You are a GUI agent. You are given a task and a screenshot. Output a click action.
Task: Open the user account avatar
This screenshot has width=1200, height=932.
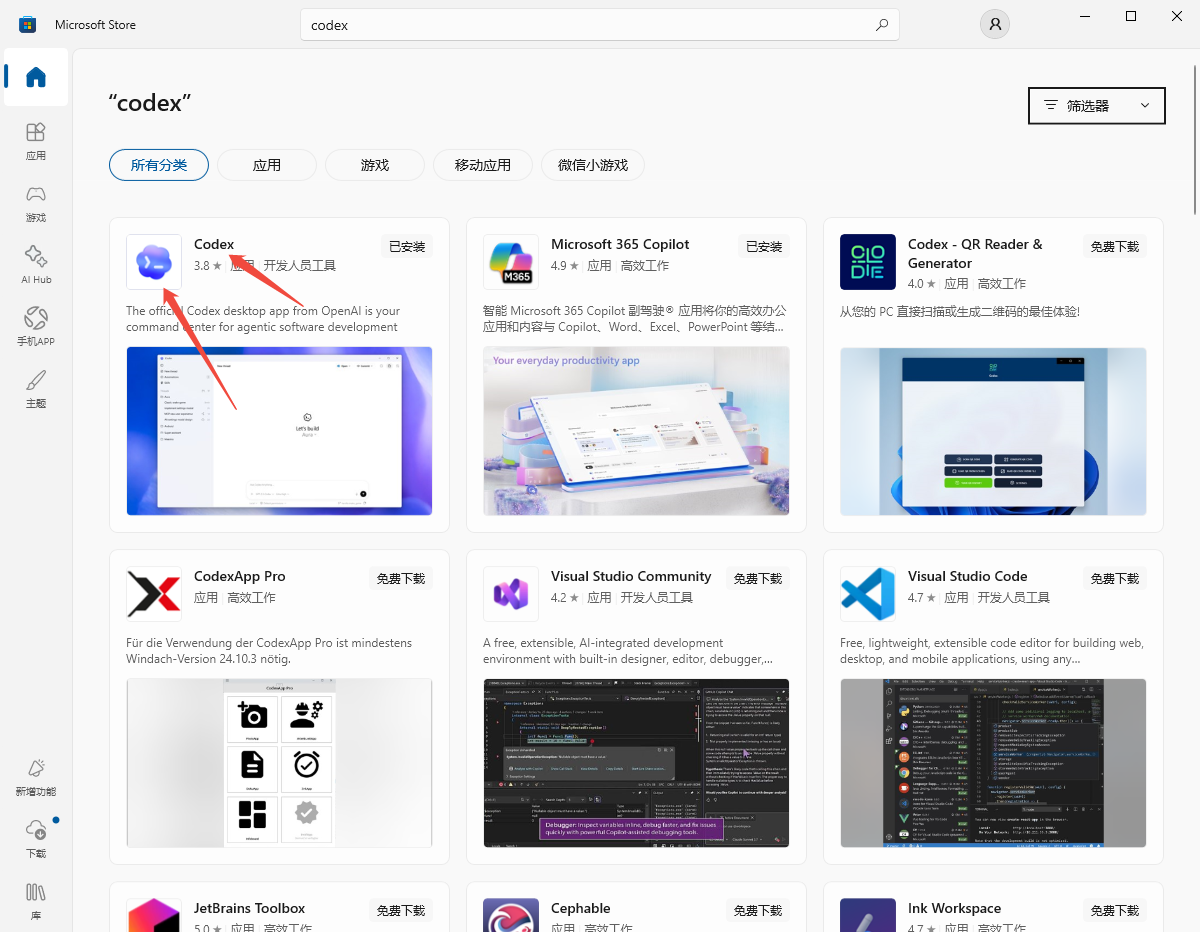click(x=994, y=25)
